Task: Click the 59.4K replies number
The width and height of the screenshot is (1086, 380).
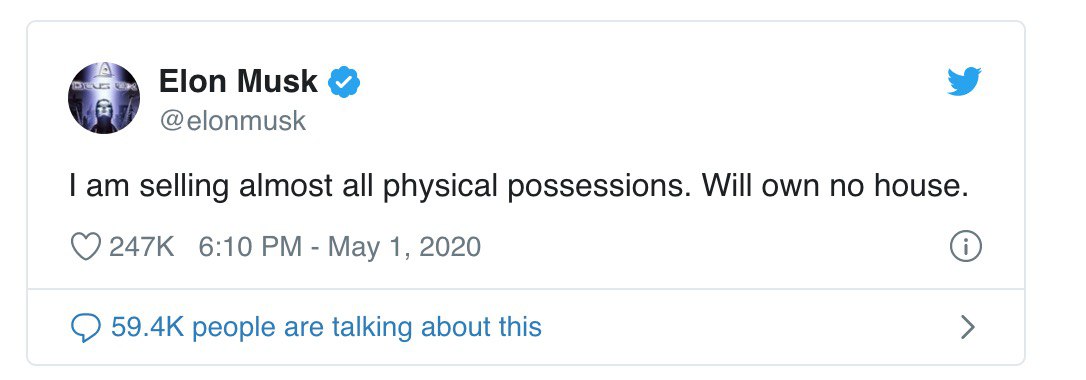Action: click(x=148, y=326)
